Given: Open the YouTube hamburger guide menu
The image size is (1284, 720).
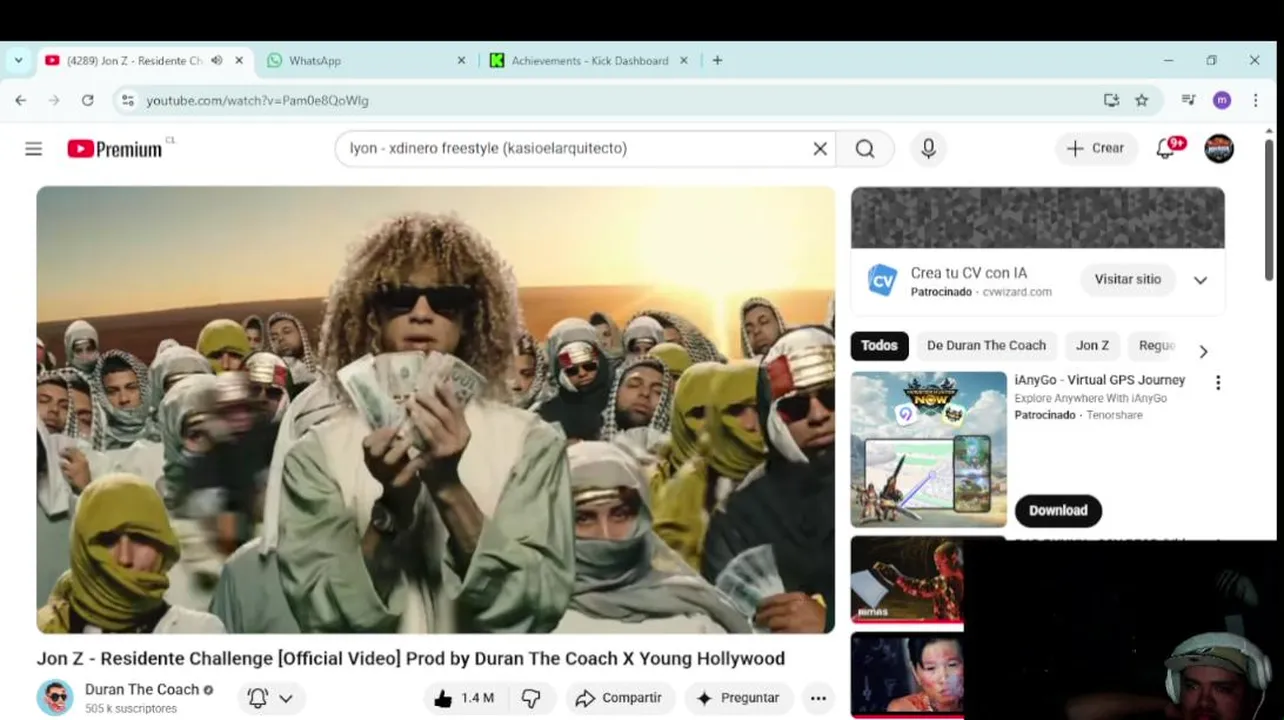Looking at the screenshot, I should 34,149.
